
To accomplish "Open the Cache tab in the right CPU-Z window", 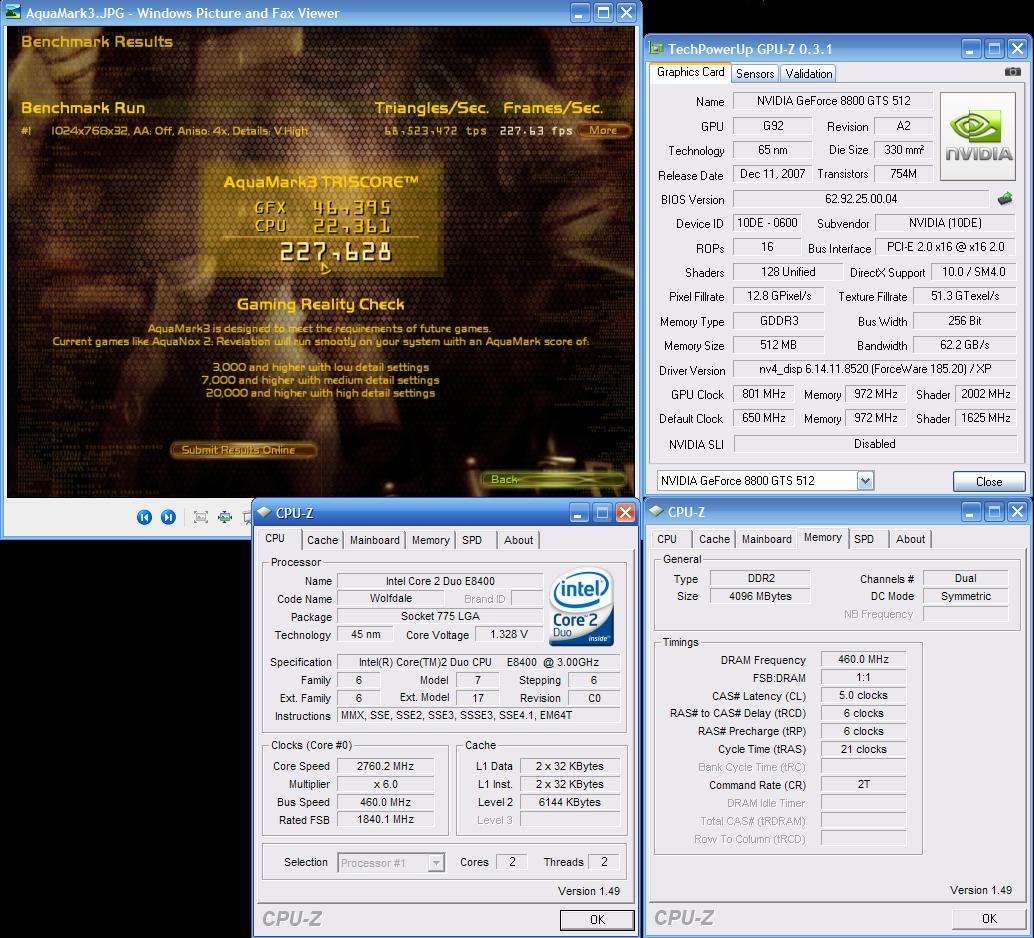I will click(714, 539).
